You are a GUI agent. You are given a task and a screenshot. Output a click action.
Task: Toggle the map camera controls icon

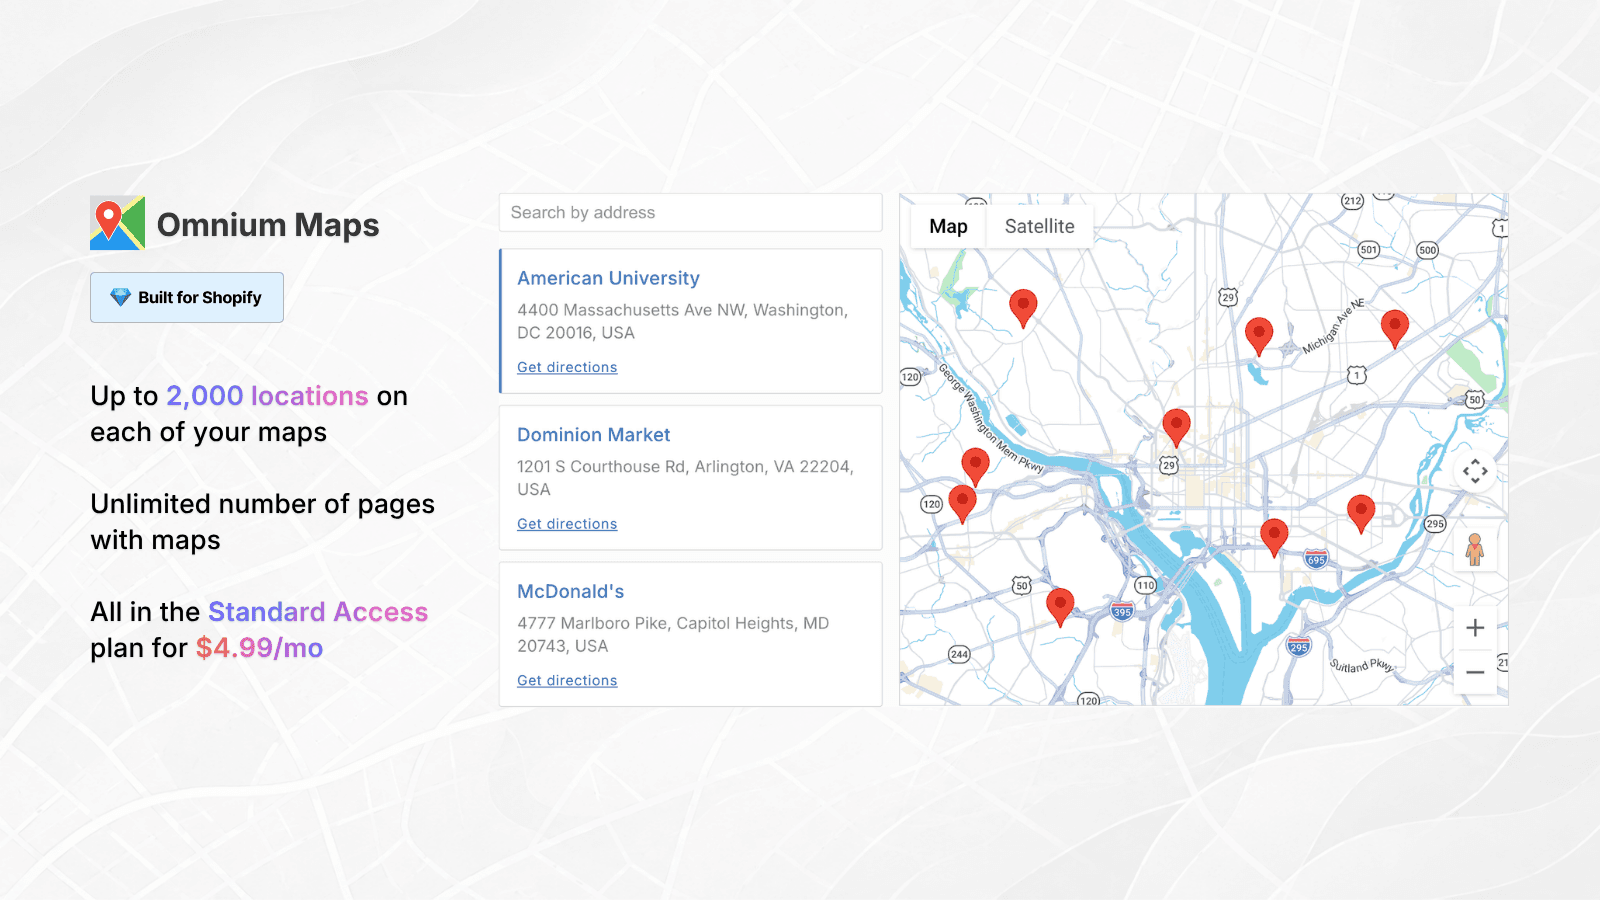tap(1475, 471)
